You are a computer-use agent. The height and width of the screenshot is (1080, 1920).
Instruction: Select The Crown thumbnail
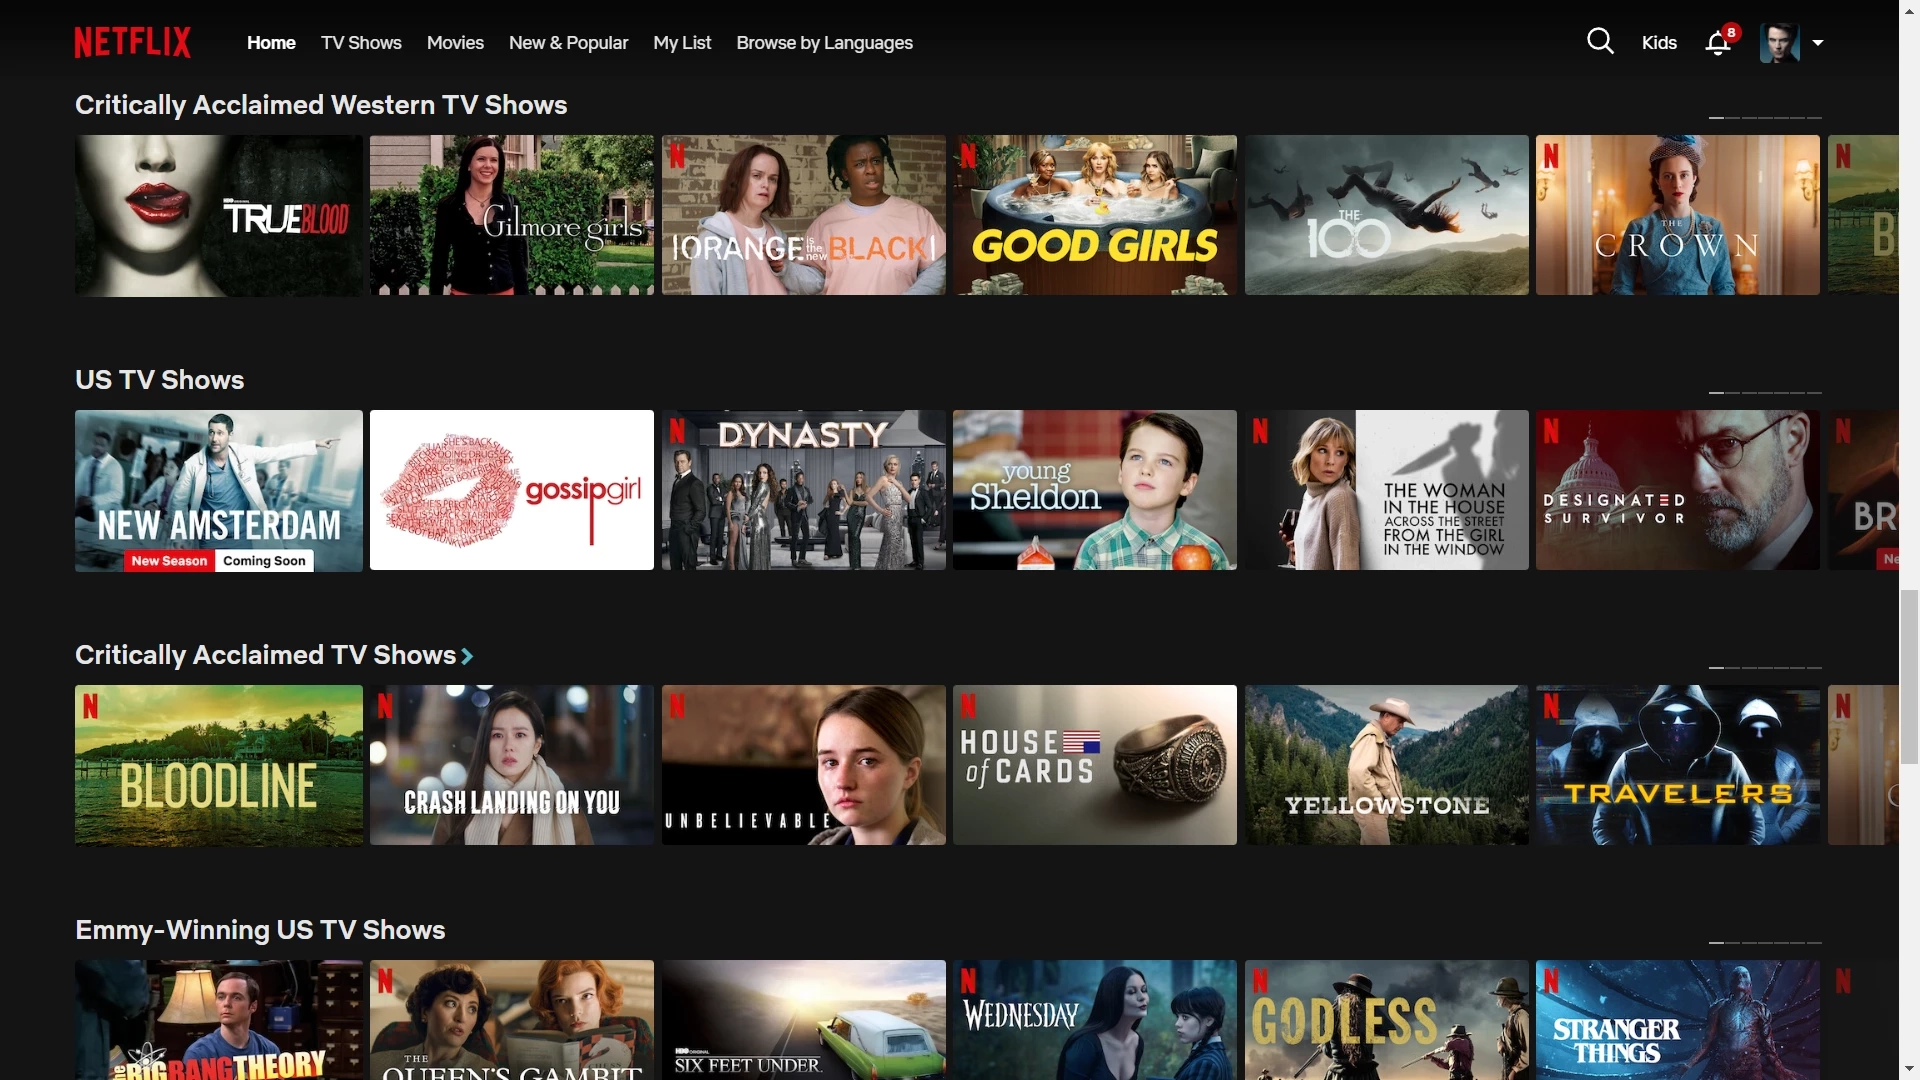click(1678, 215)
